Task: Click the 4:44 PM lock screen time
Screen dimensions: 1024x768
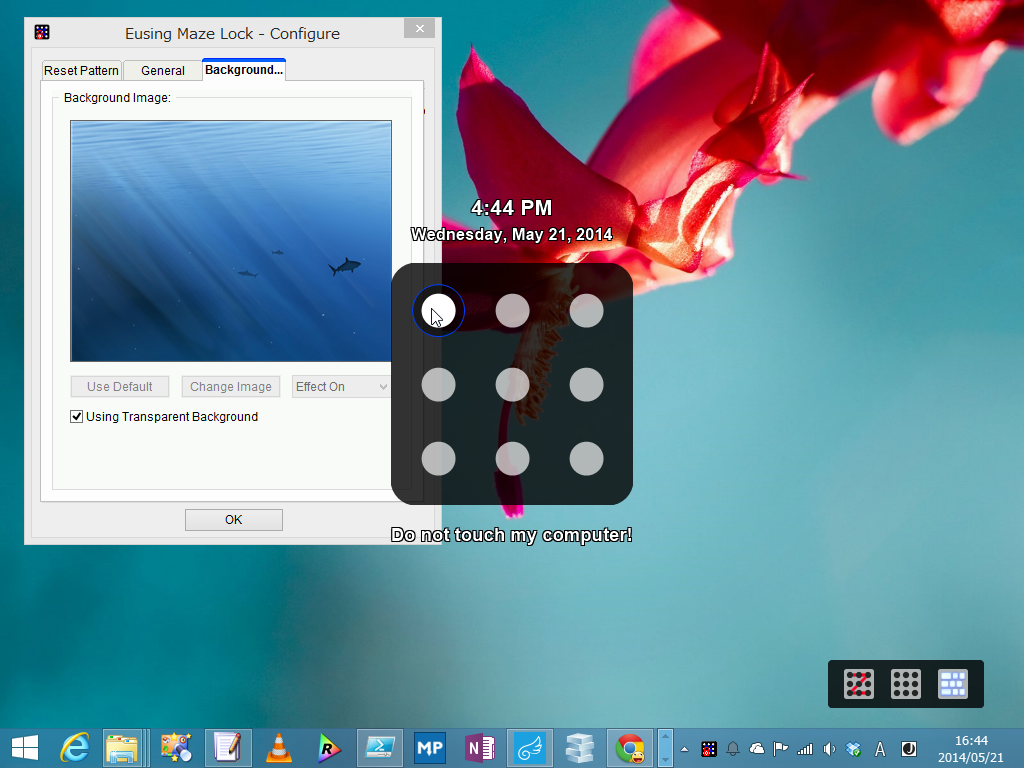Action: click(511, 208)
